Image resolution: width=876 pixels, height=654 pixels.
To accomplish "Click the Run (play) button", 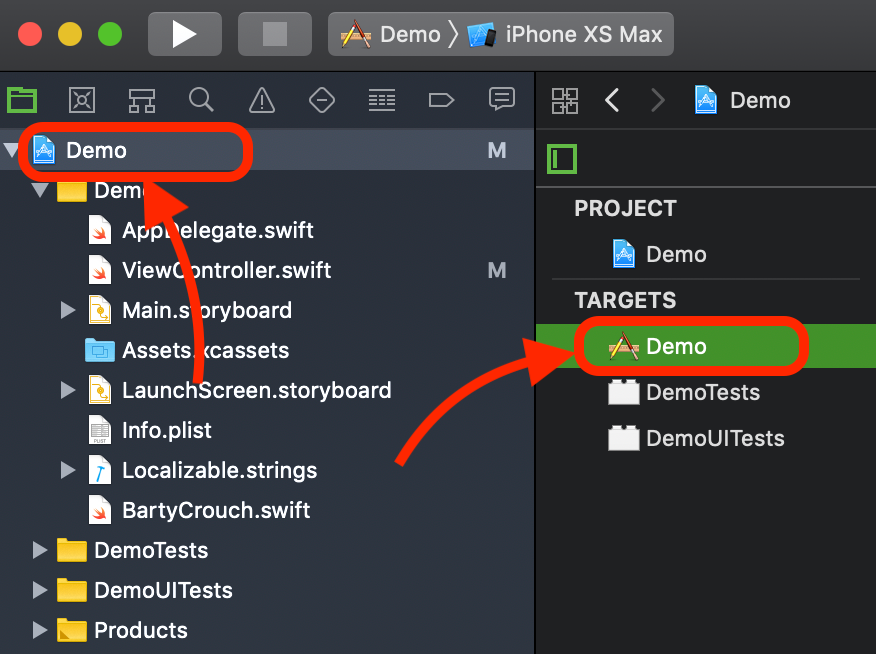I will (184, 34).
